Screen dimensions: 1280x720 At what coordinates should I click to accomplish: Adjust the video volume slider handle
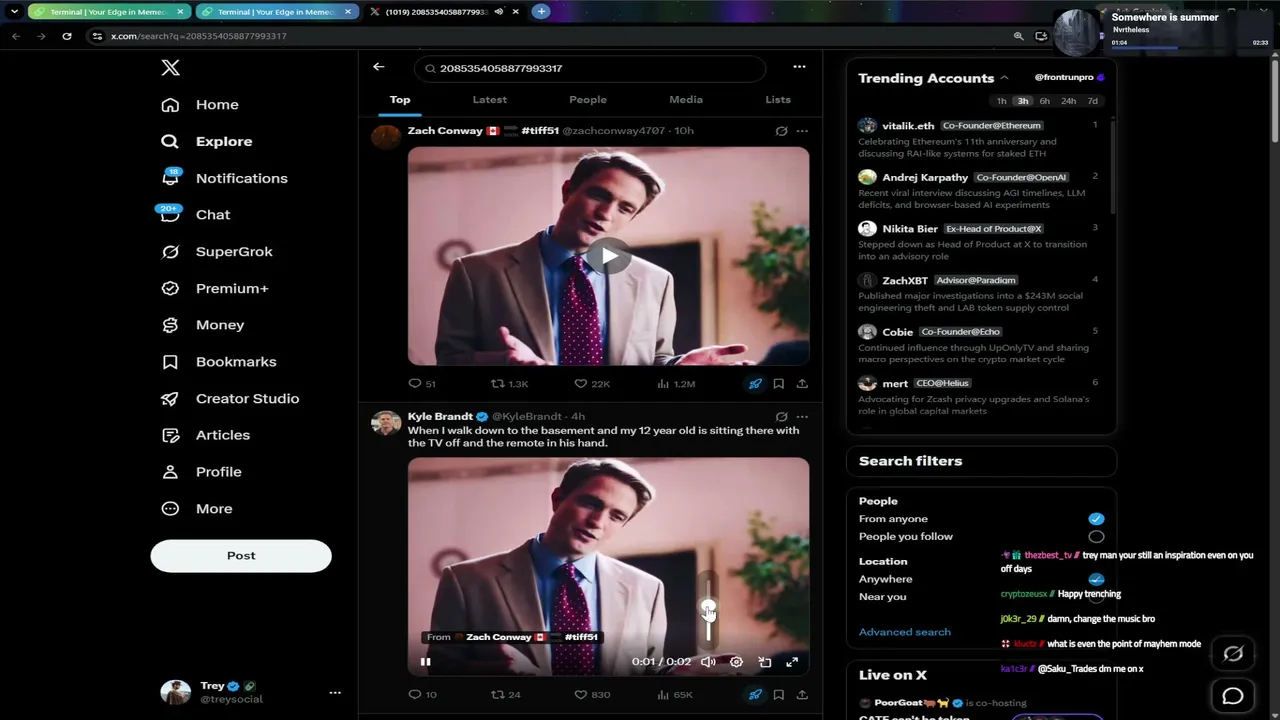click(708, 608)
